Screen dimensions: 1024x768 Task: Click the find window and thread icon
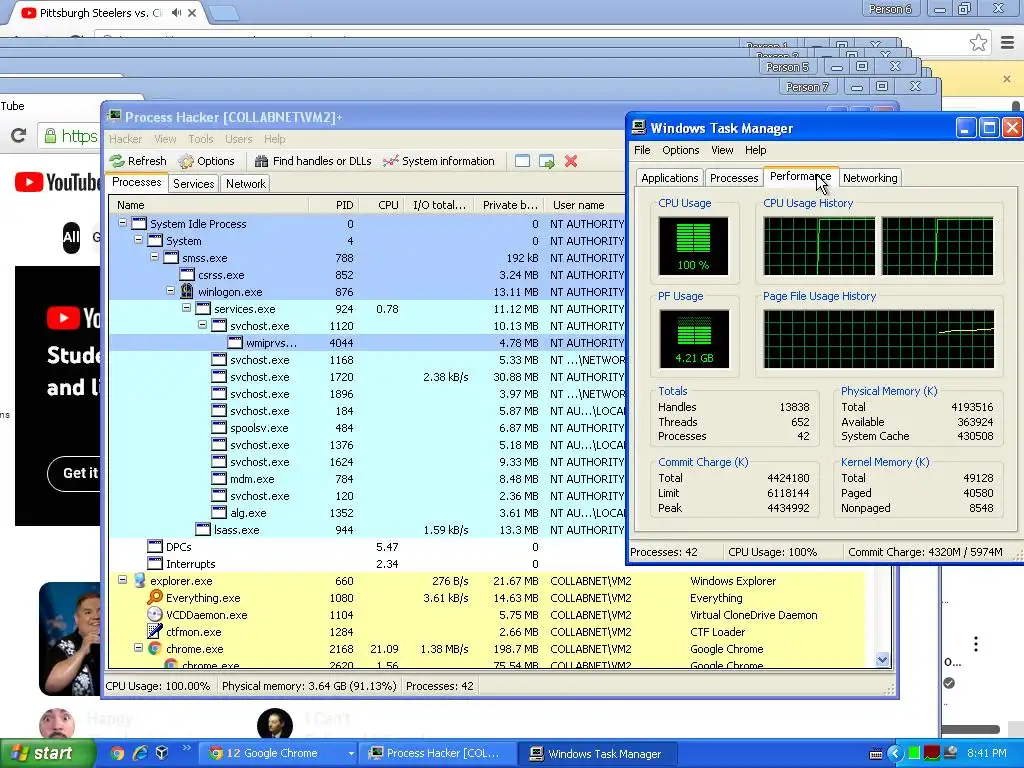(x=547, y=161)
